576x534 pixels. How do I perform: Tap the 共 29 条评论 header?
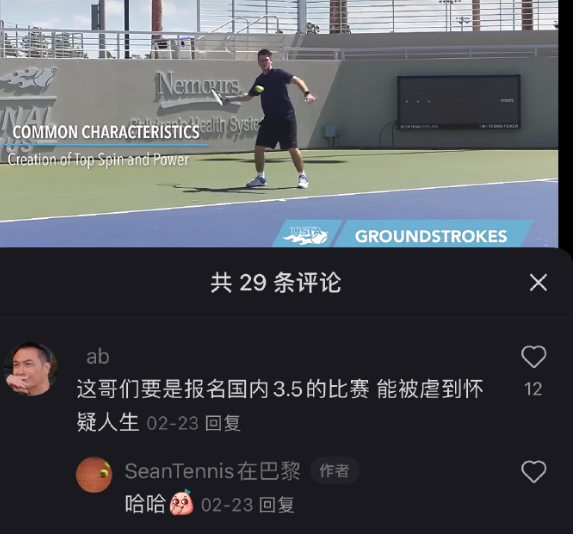point(276,282)
